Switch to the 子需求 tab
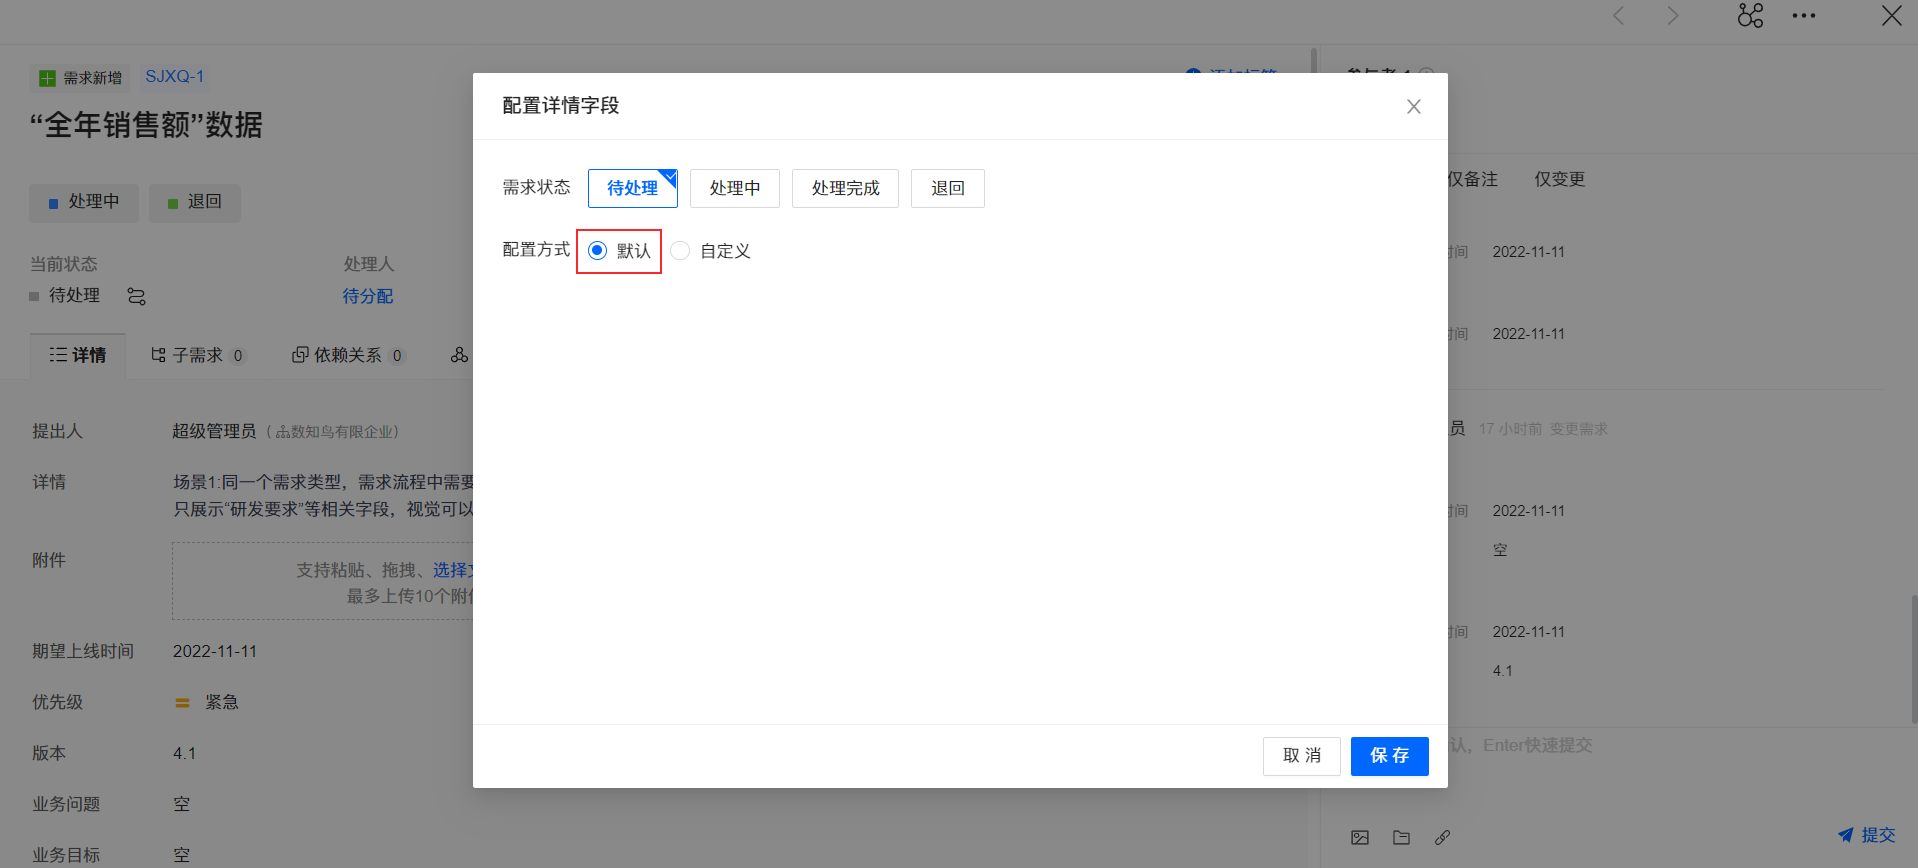The image size is (1918, 868). click(x=198, y=355)
